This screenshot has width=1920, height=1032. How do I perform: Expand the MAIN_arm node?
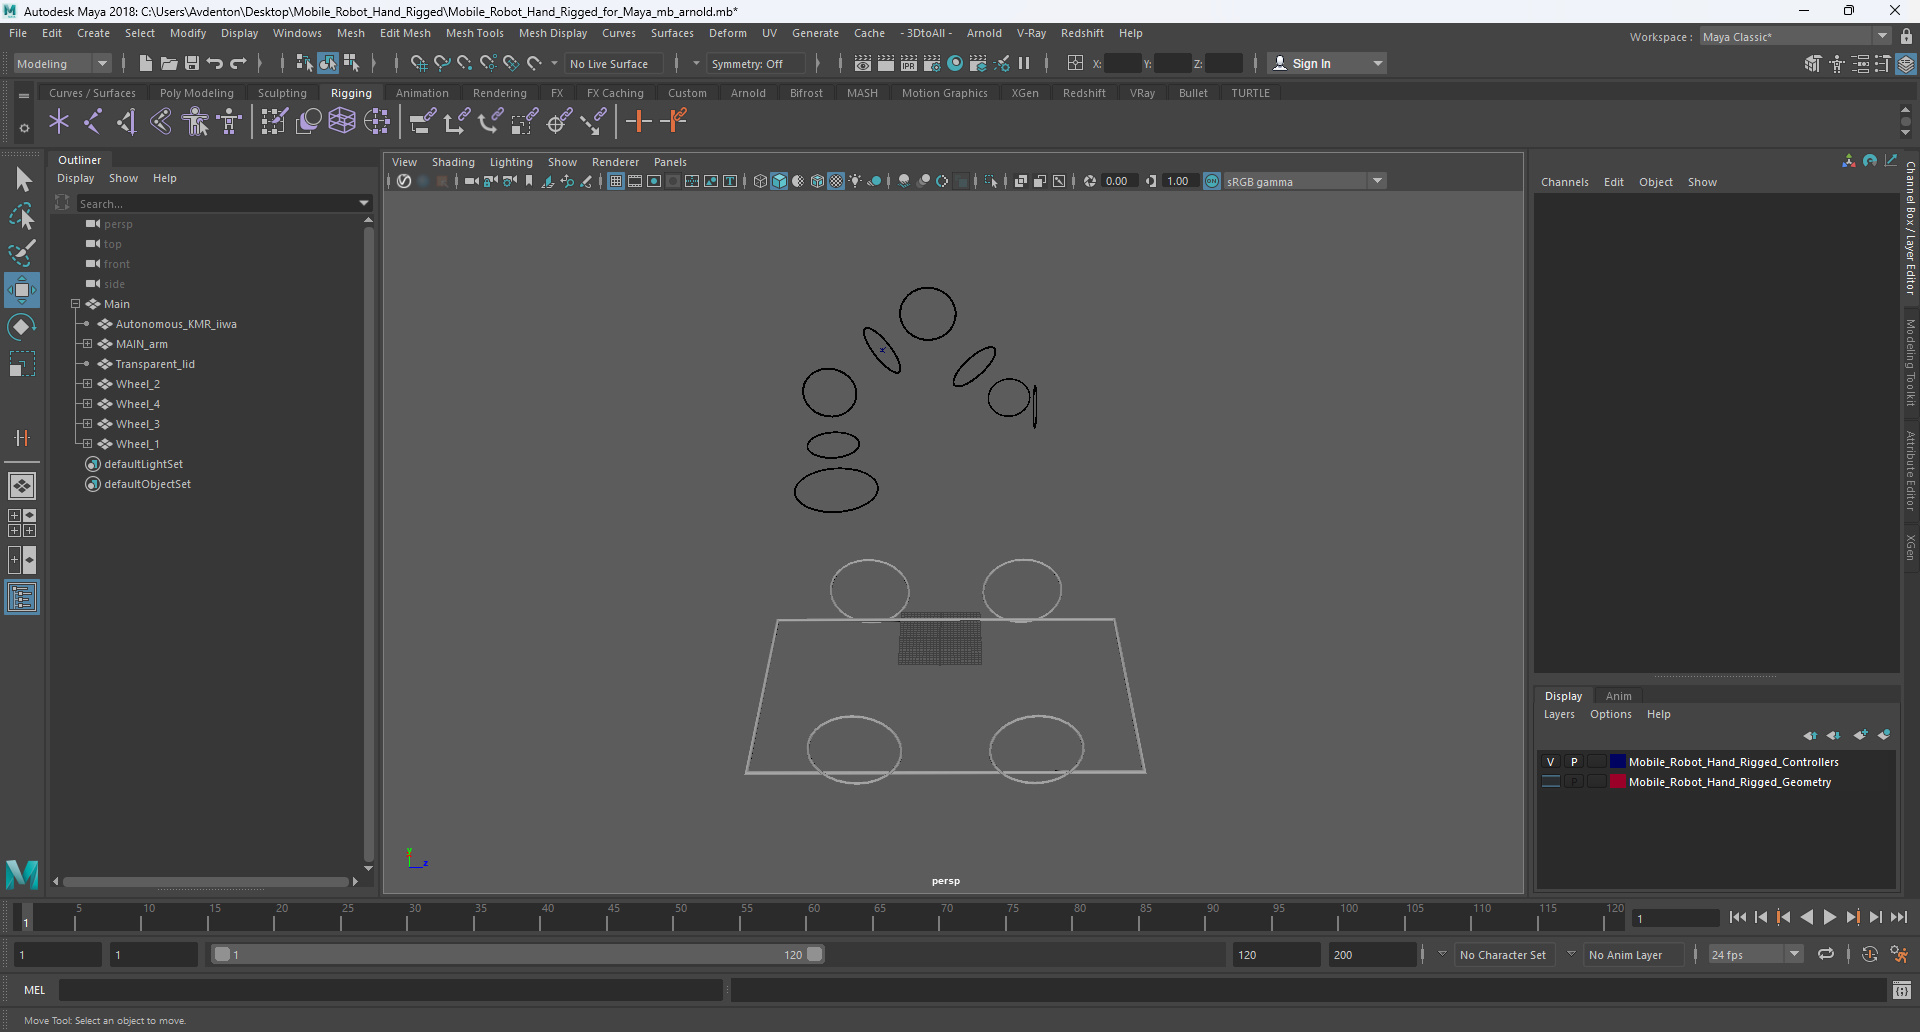click(x=87, y=344)
